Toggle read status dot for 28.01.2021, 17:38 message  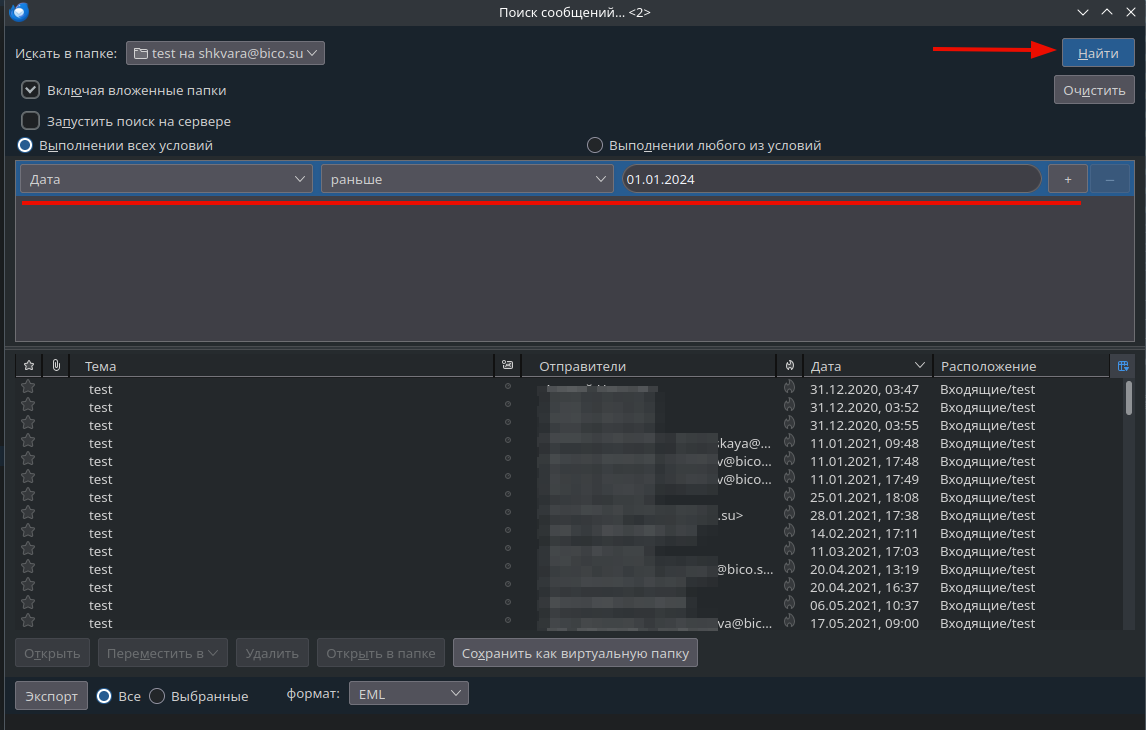(x=508, y=512)
